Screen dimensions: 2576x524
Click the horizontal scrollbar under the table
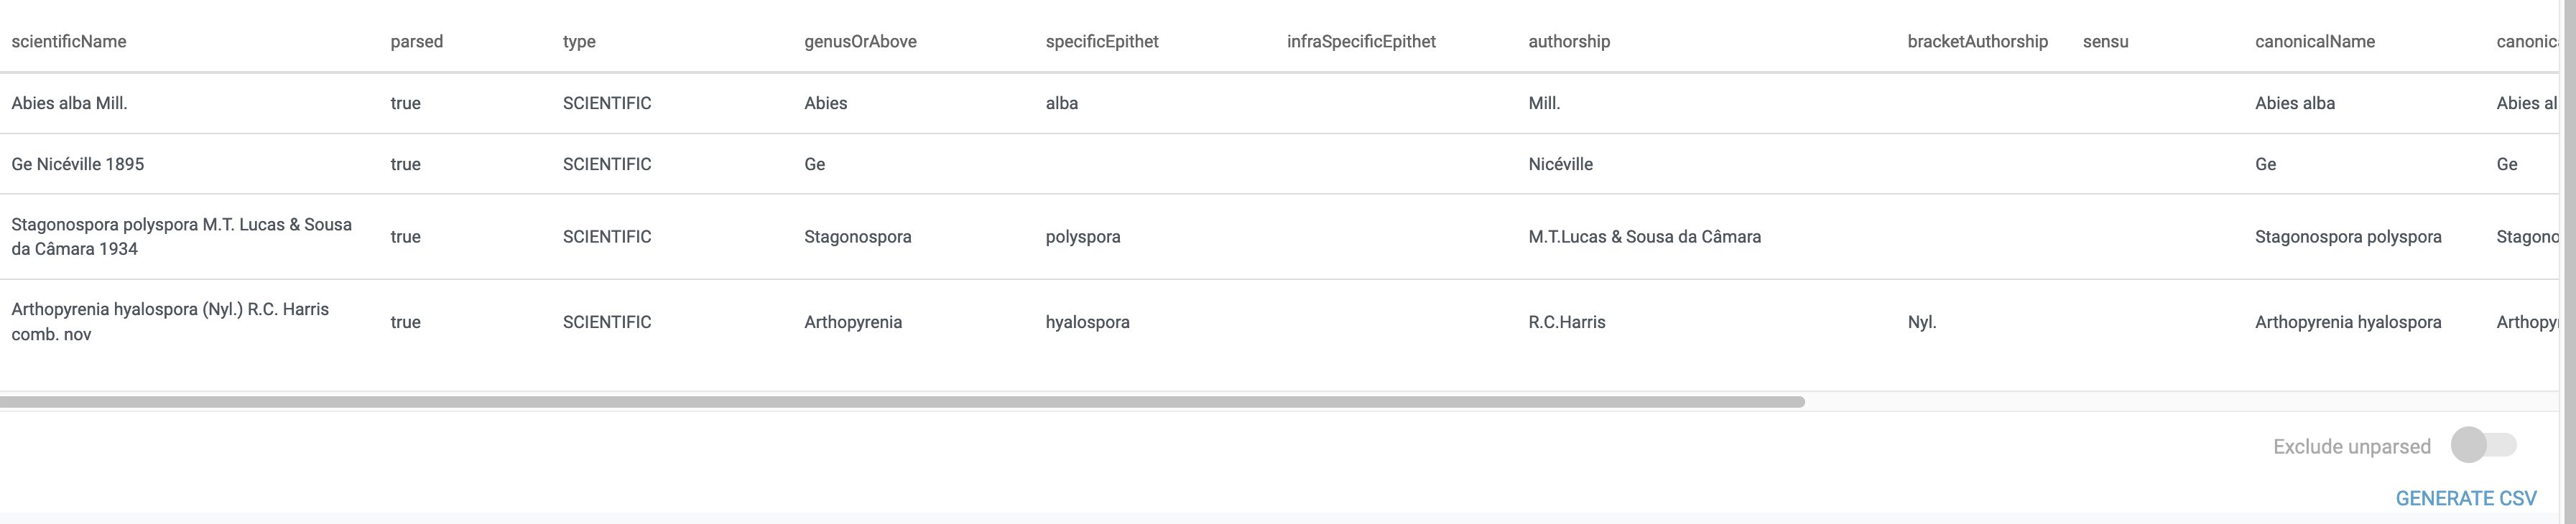tap(900, 402)
